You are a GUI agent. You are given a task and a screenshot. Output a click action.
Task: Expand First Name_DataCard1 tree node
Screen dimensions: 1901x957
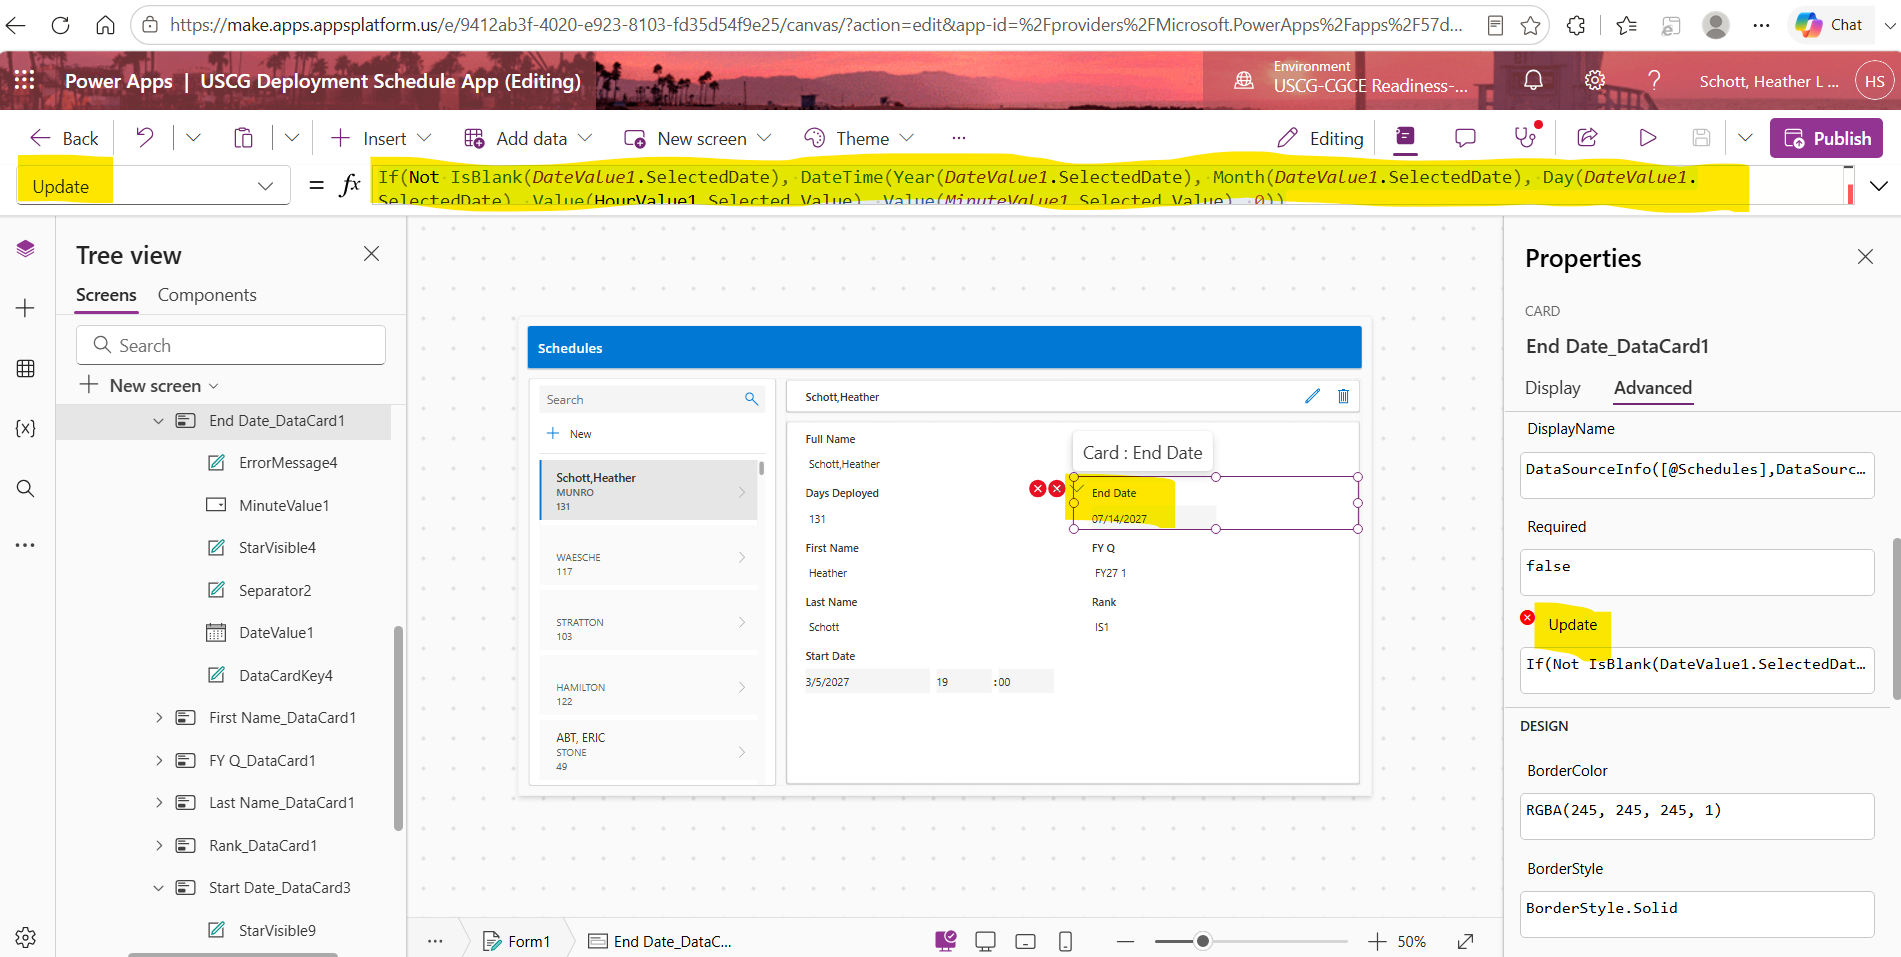point(158,718)
